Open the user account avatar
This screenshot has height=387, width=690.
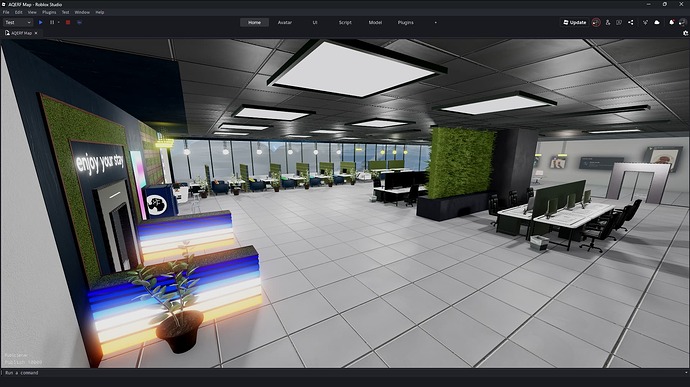coord(683,22)
